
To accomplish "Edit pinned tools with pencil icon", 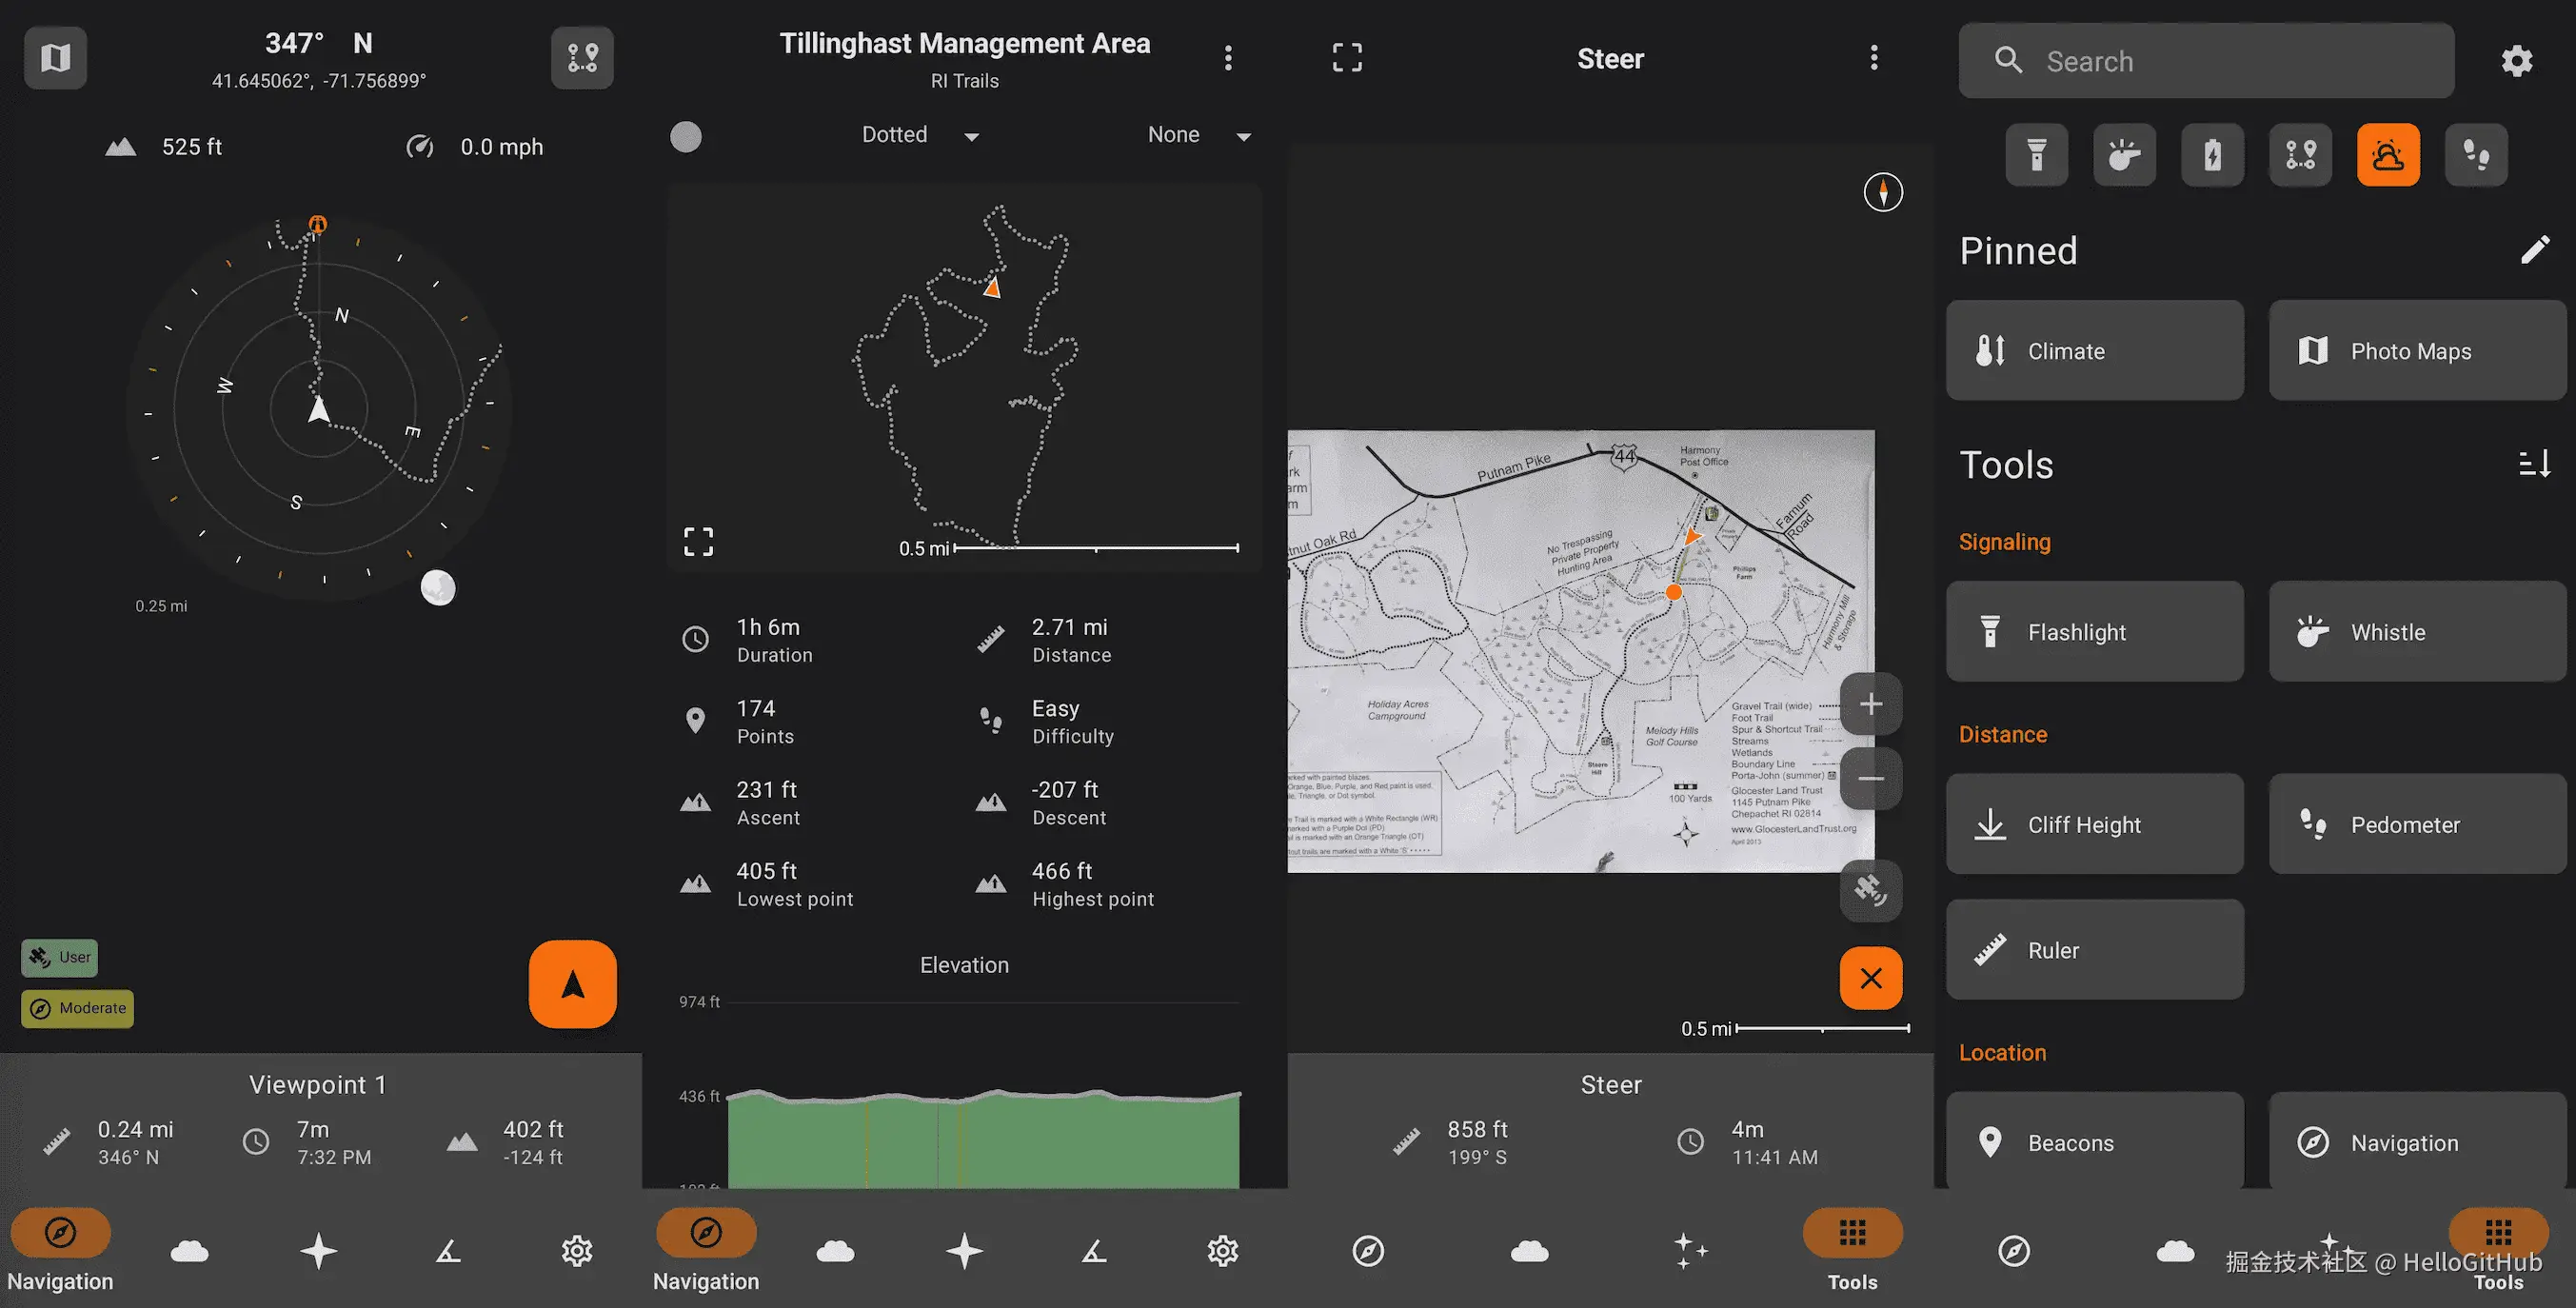I will tap(2534, 250).
